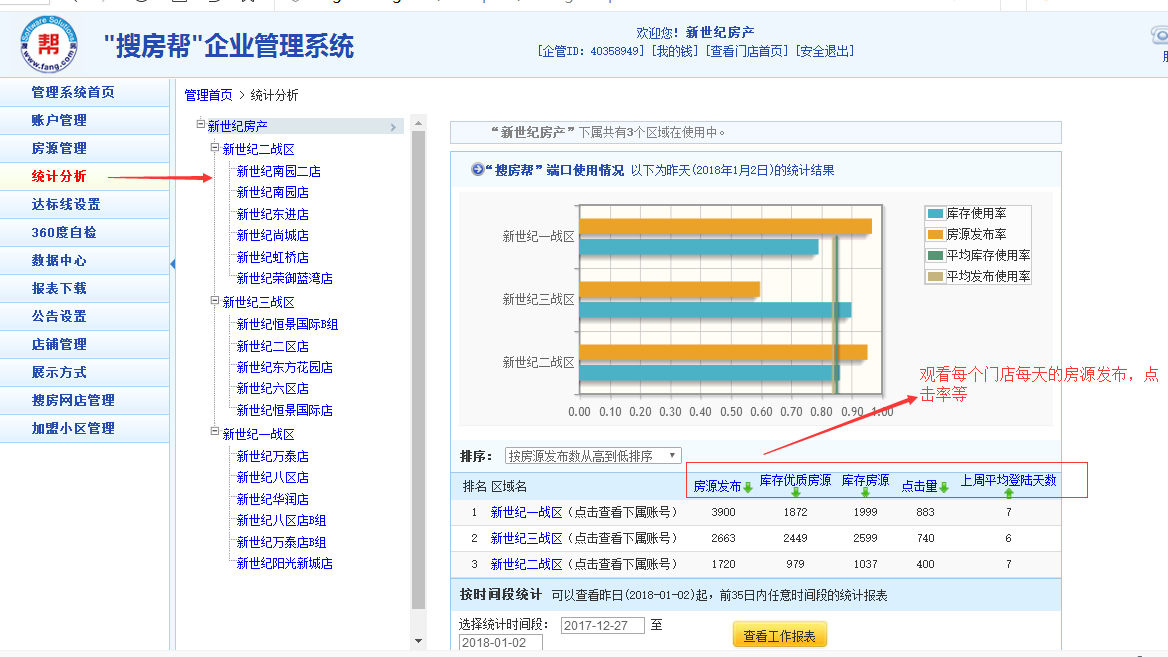This screenshot has width=1168, height=657.
Task: Open 账户管理 in the left menu
Action: [x=59, y=121]
